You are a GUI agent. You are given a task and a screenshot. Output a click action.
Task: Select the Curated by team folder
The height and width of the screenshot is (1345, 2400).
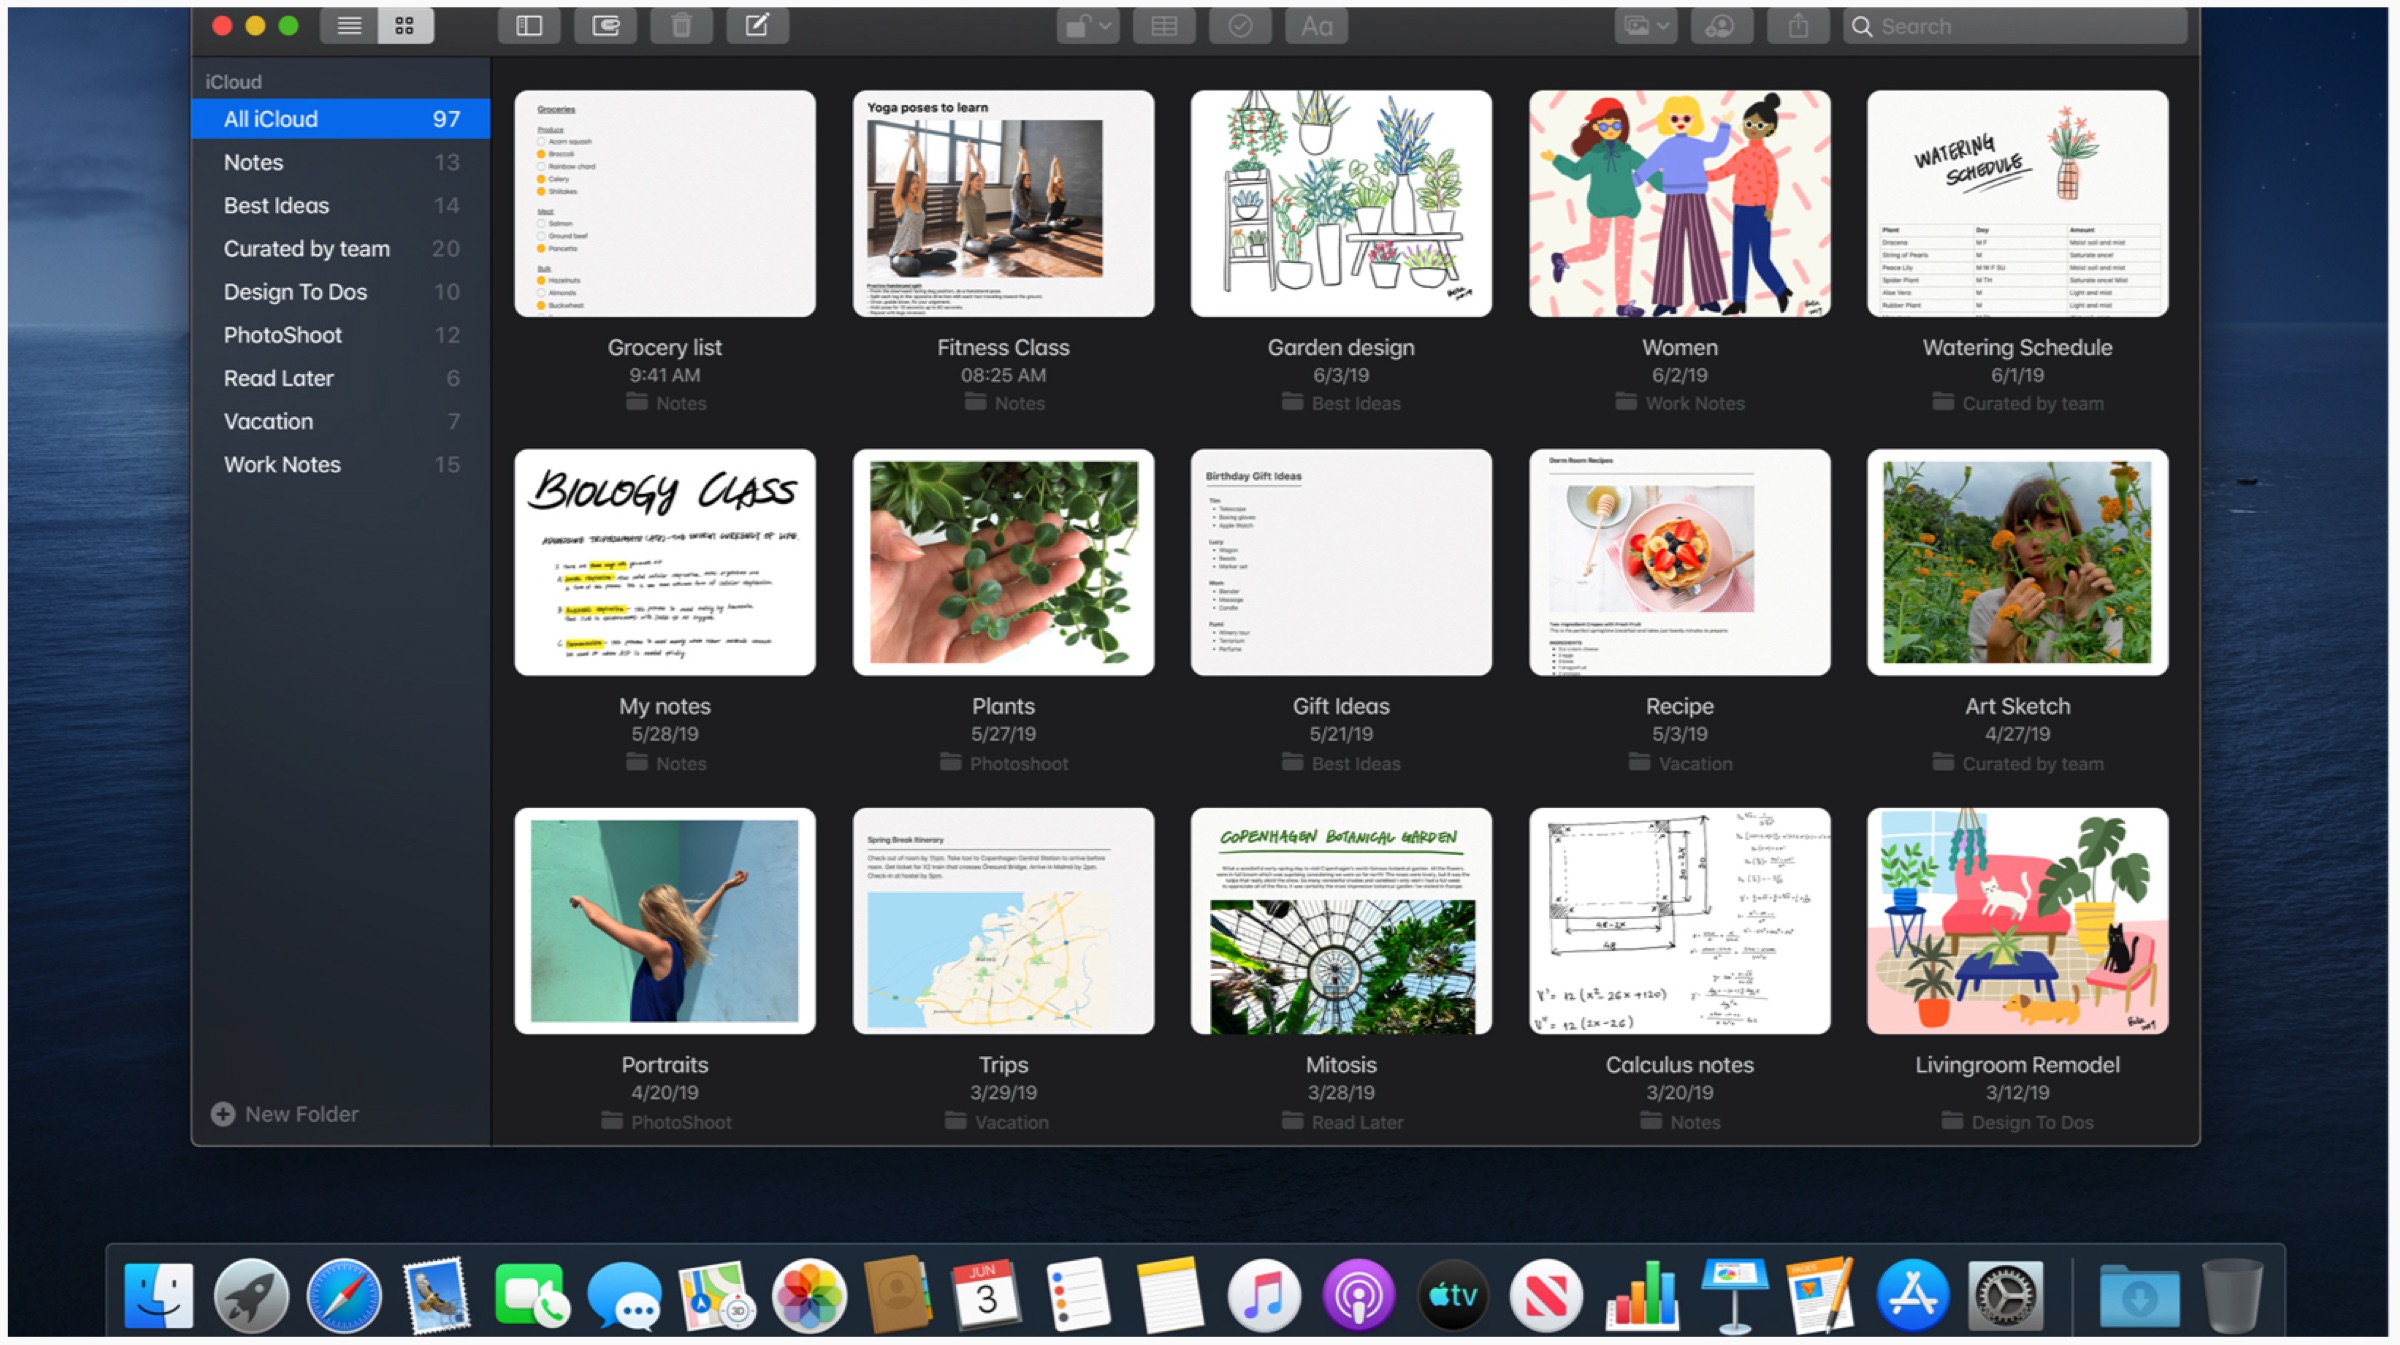[x=307, y=249]
